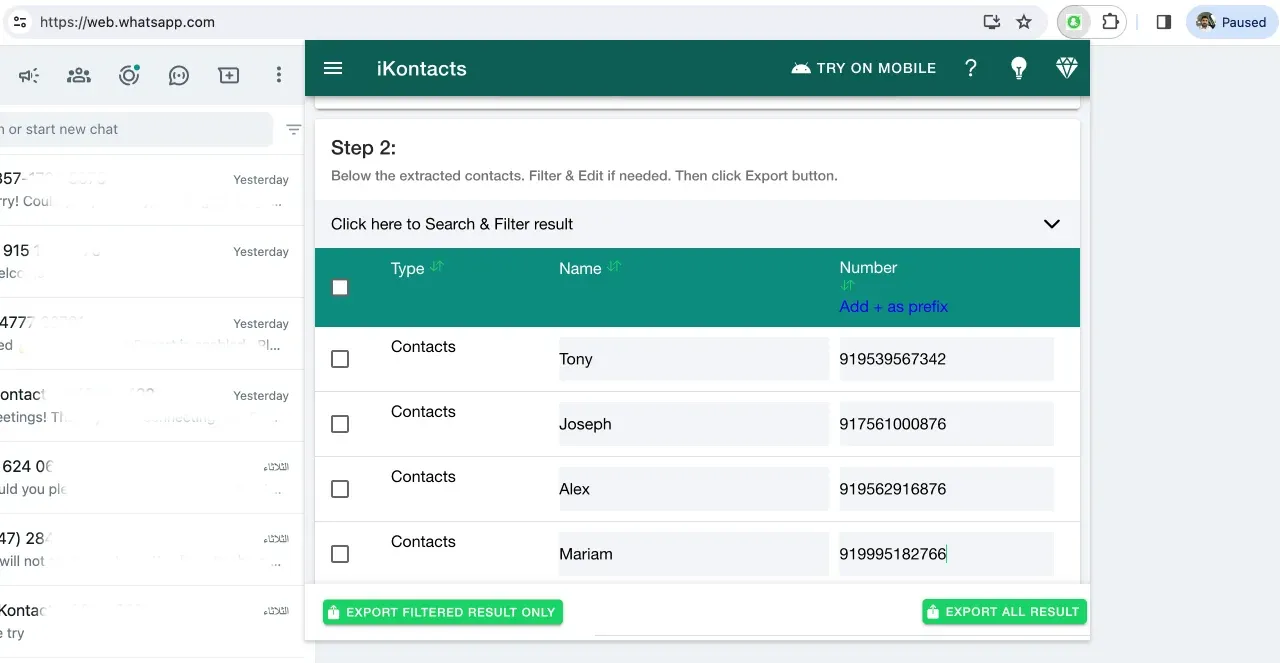
Task: Edit the Joseph name field
Action: coord(693,424)
